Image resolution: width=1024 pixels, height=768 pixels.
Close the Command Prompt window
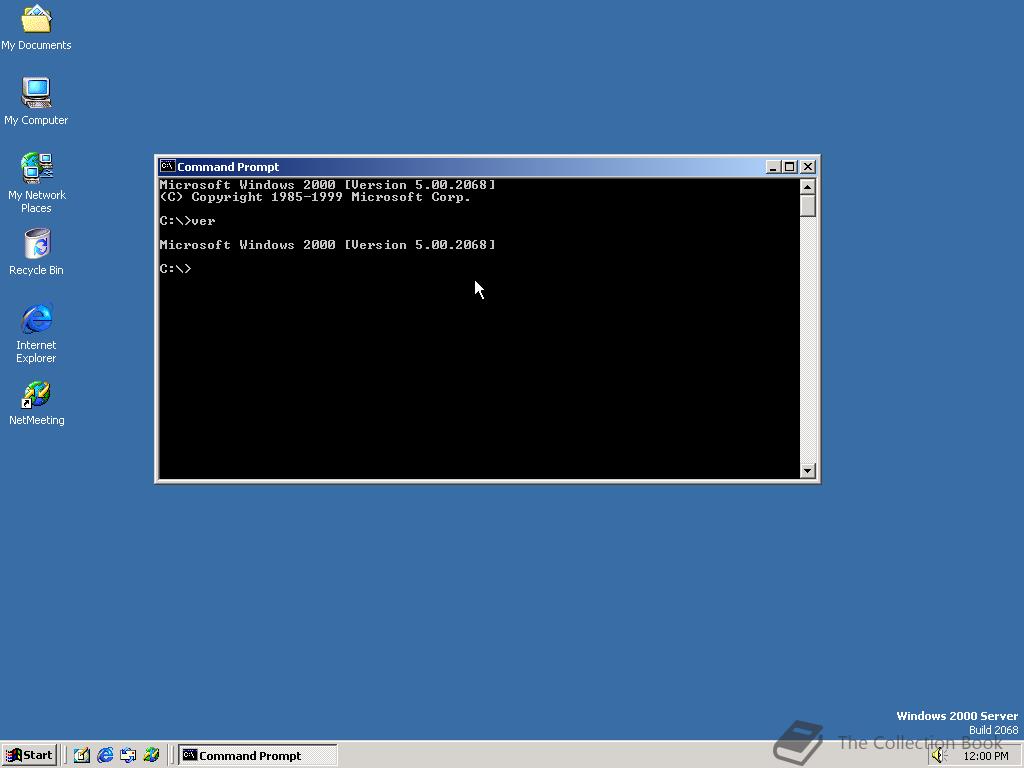click(x=808, y=167)
